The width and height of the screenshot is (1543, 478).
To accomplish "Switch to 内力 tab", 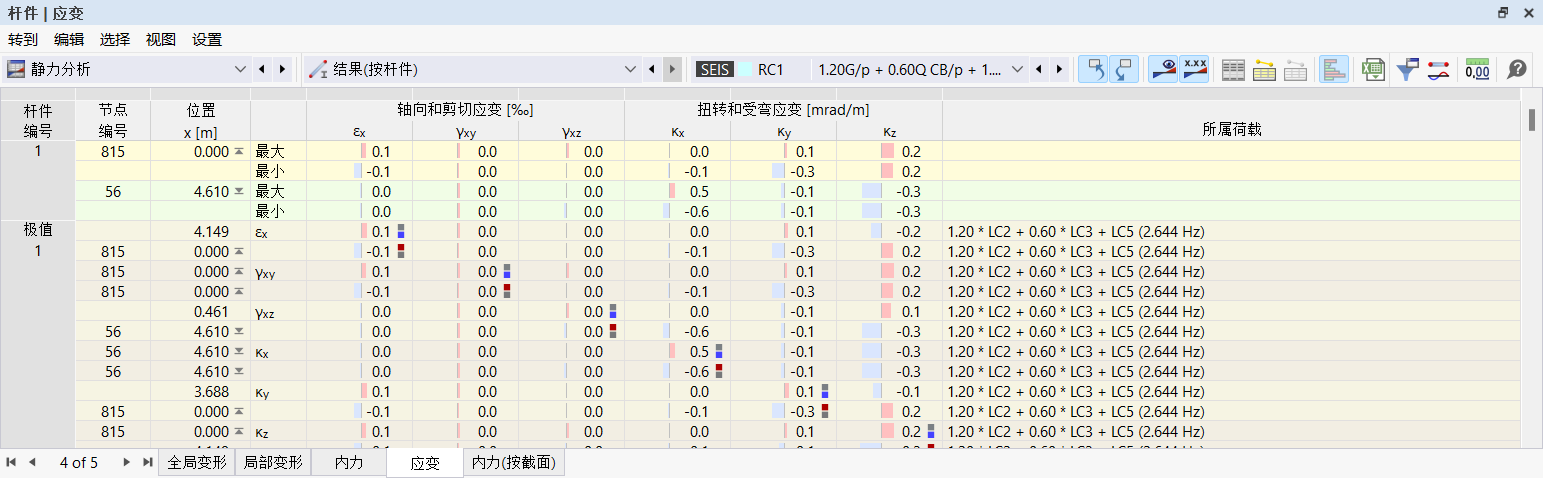I will point(349,463).
